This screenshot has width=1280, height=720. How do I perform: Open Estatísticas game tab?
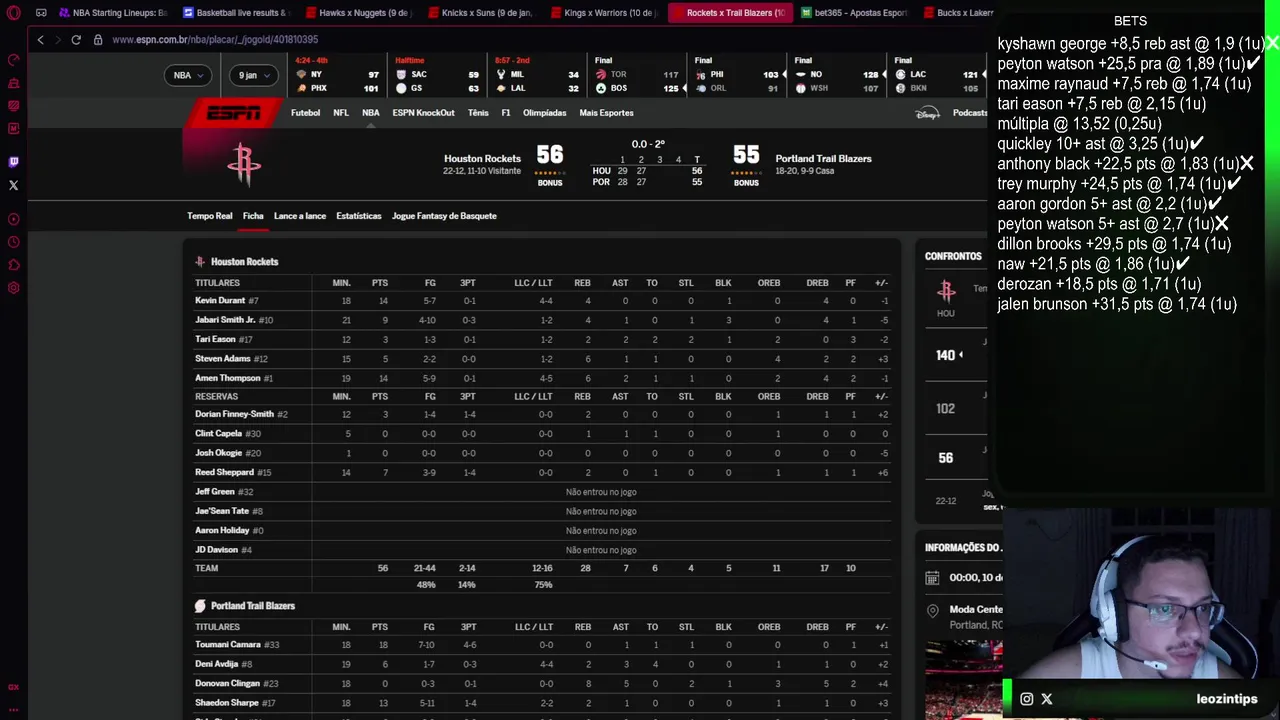[x=359, y=216]
